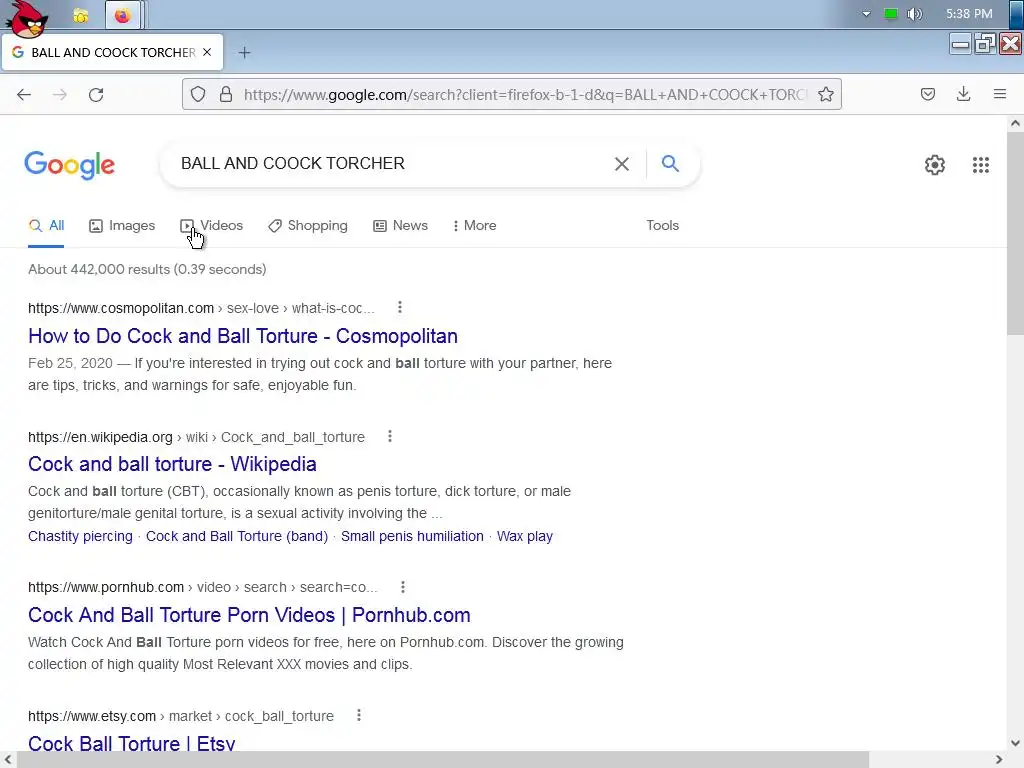Image resolution: width=1024 pixels, height=768 pixels.
Task: Click the en.wikipedia.org result URL breadcrumb
Action: coord(196,437)
